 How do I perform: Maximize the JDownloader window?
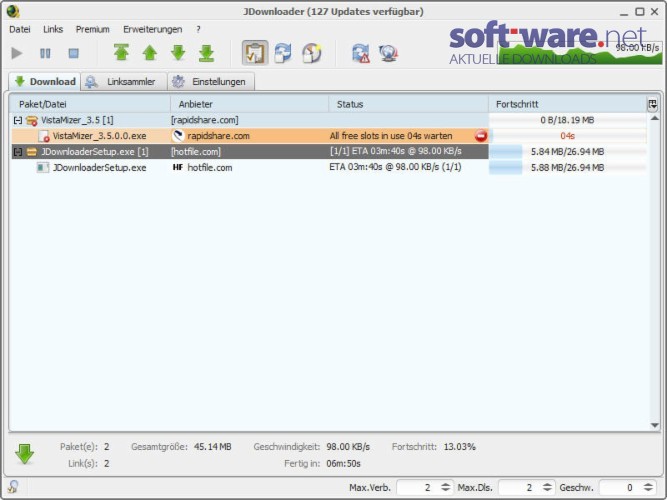click(640, 11)
